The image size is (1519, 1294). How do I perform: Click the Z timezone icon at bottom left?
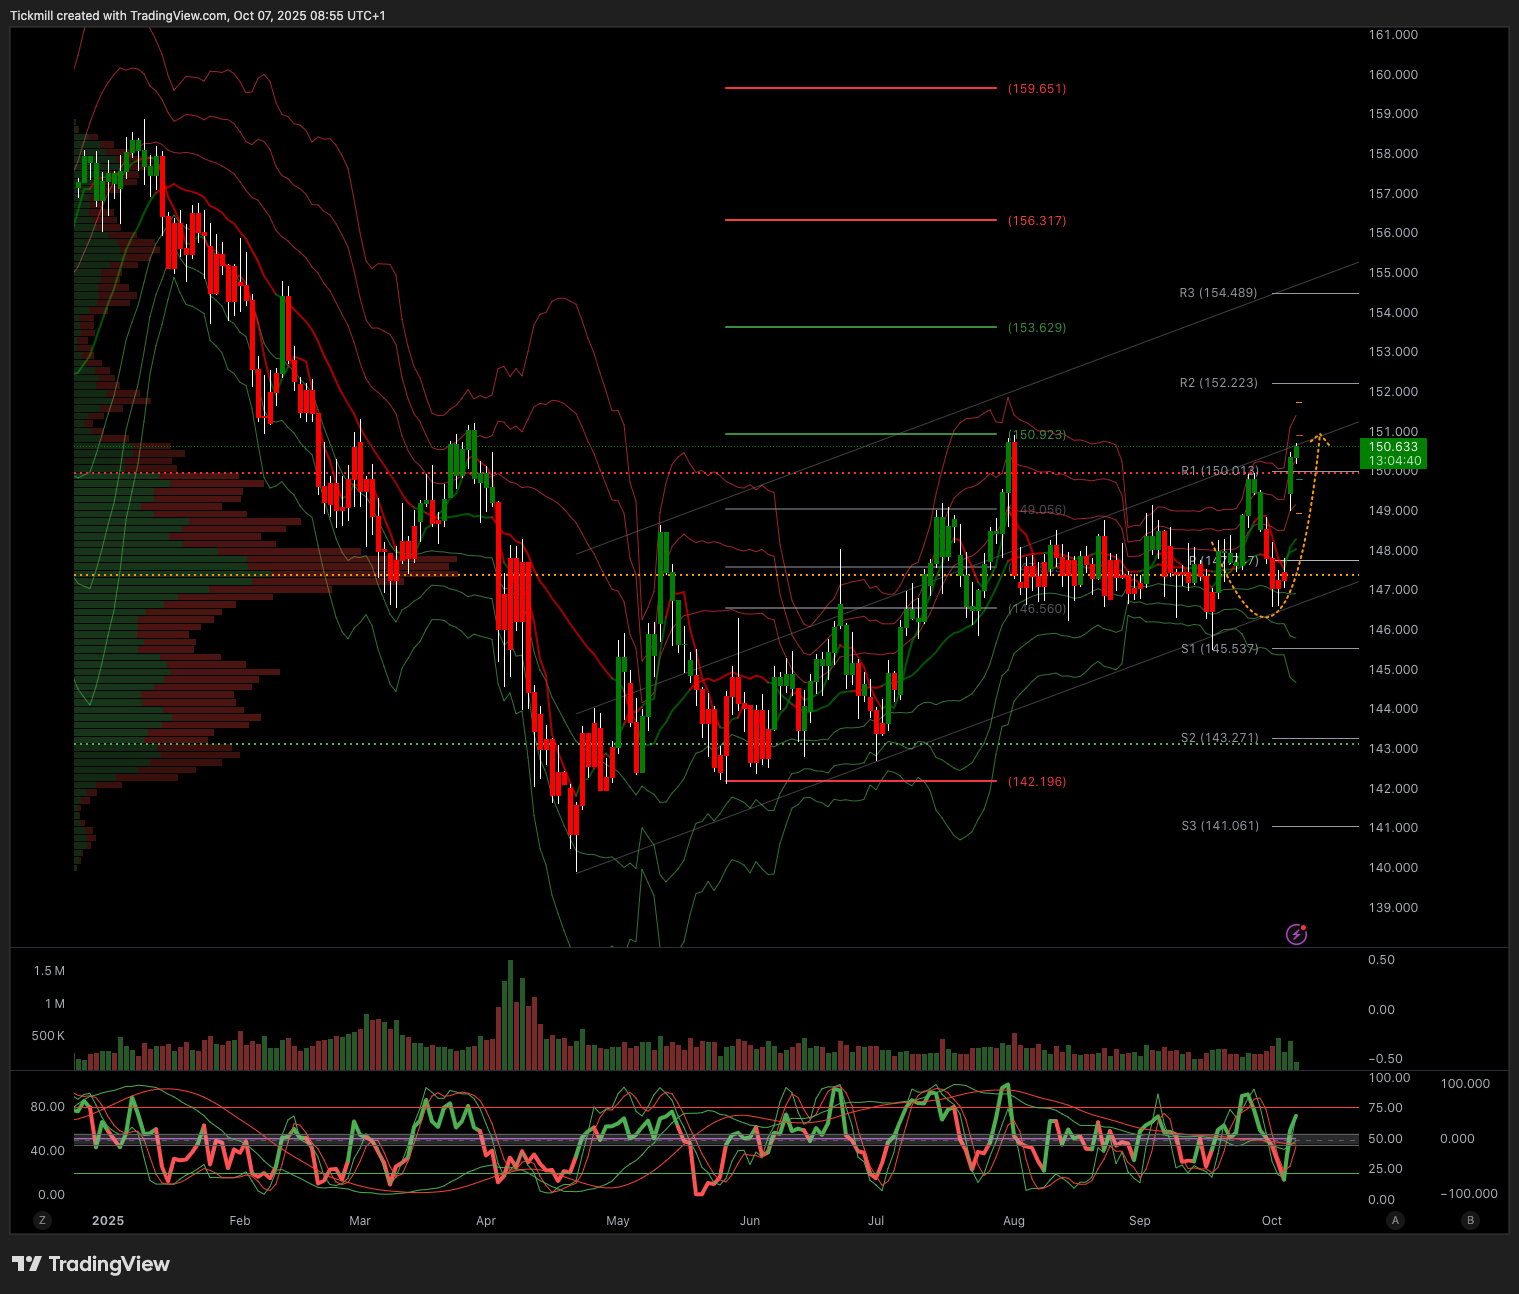[x=42, y=1220]
